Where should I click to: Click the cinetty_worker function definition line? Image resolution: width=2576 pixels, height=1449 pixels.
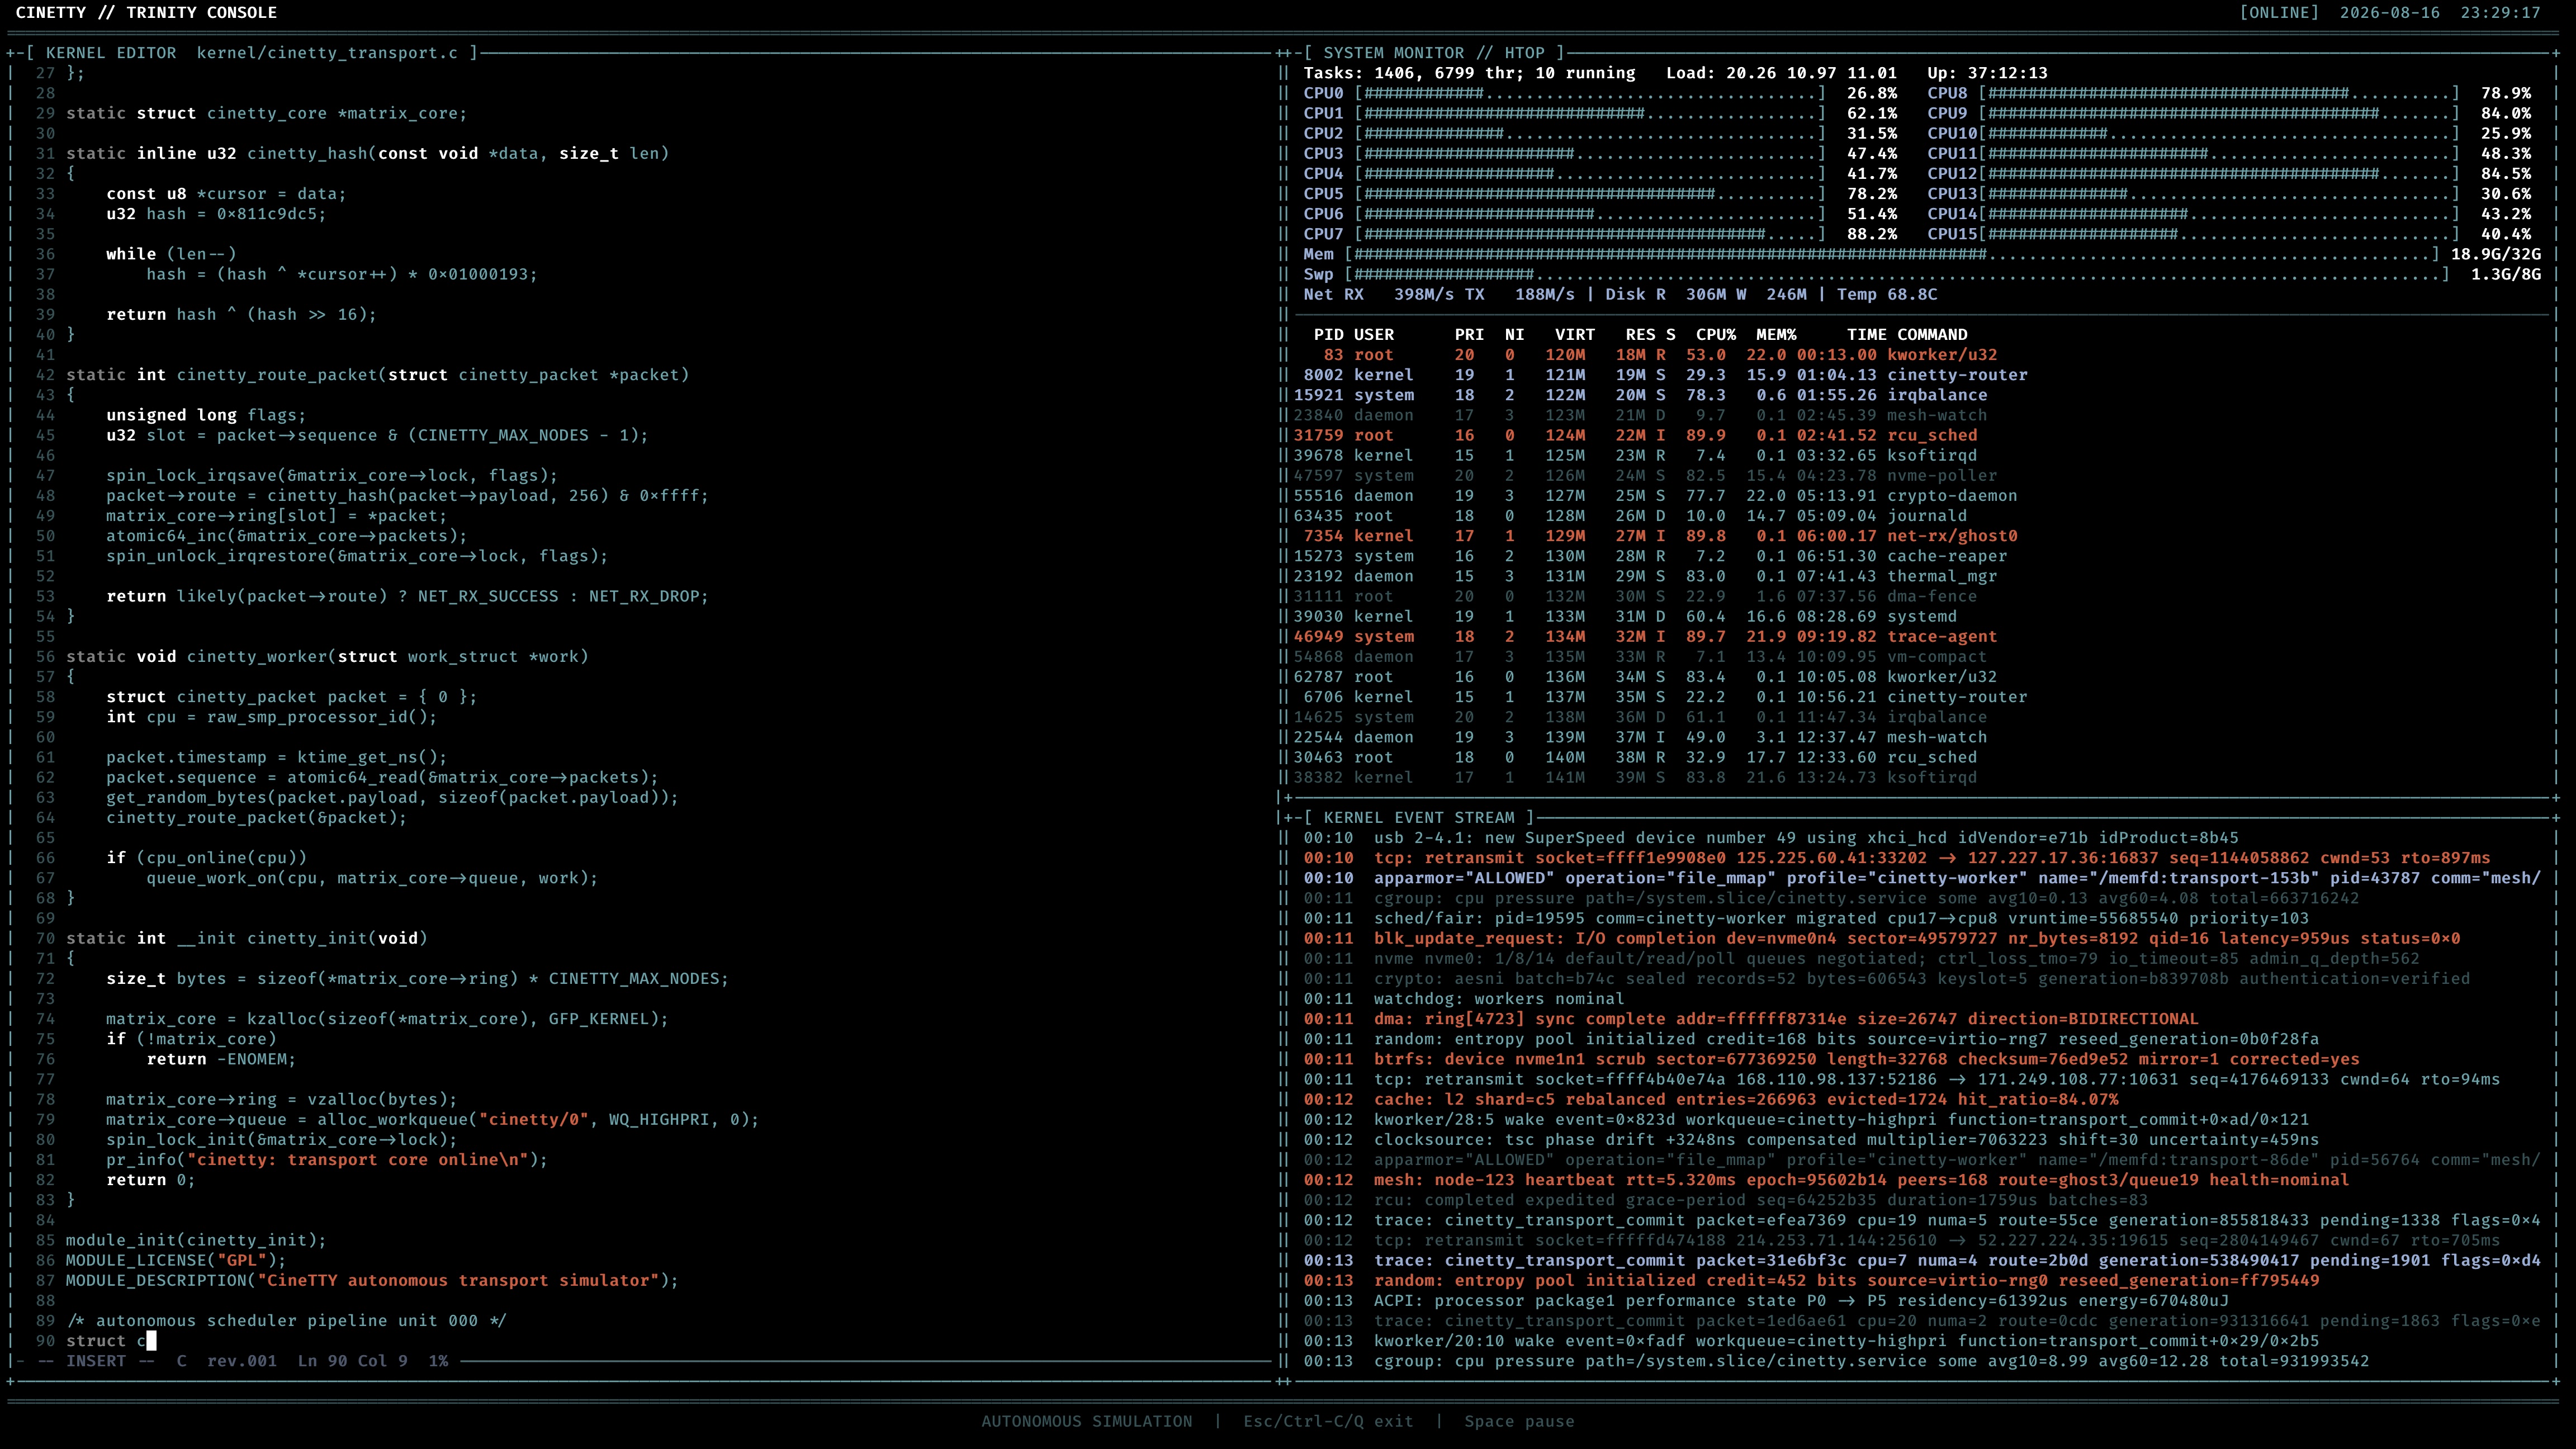click(327, 657)
